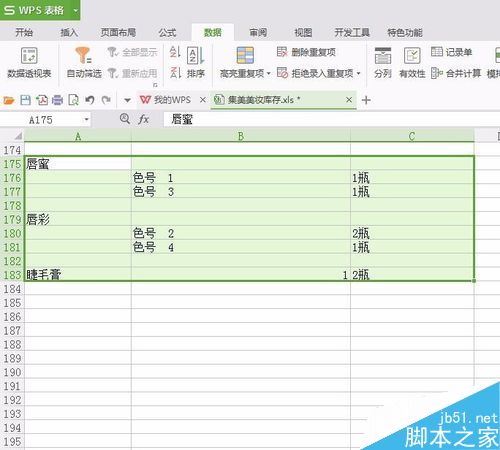The height and width of the screenshot is (450, 500).
Task: Switch to the 公式 ribbon tab
Action: [167, 33]
